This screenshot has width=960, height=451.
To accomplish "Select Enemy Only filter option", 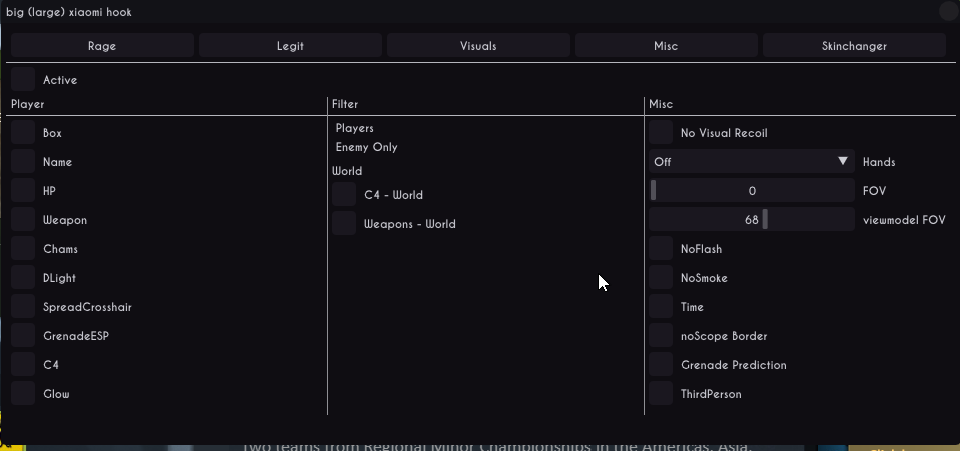I will [x=366, y=147].
